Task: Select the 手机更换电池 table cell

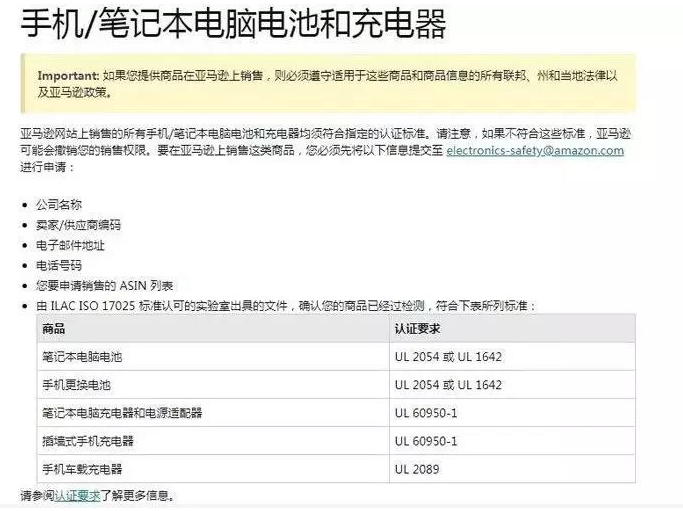Action: [75, 384]
